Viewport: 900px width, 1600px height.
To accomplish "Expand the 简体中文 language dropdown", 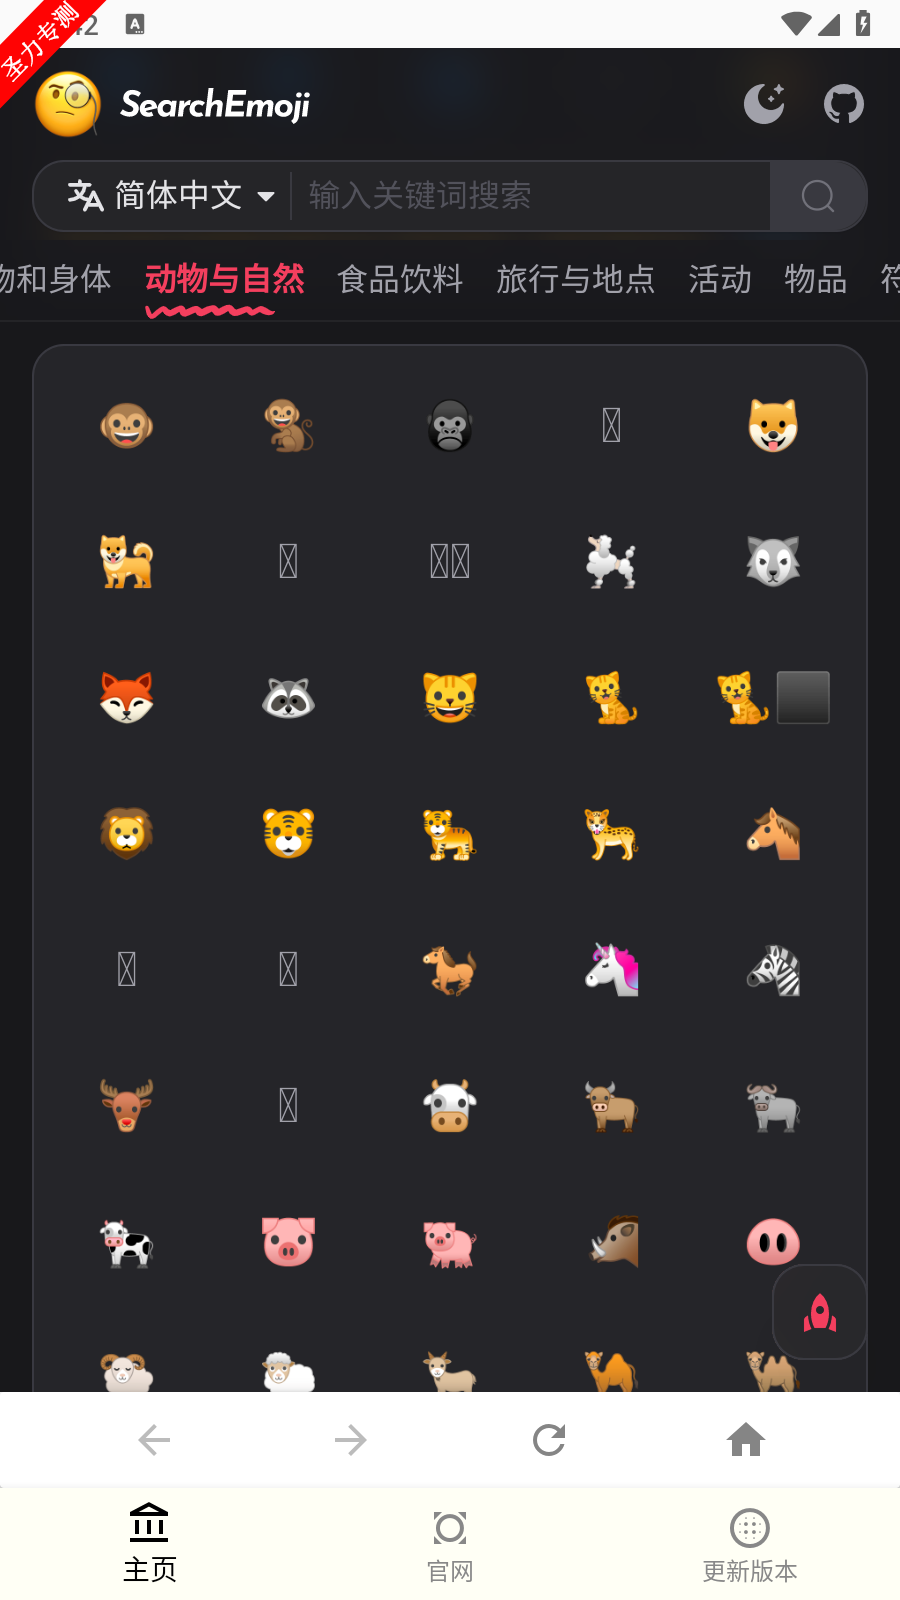I will click(171, 196).
